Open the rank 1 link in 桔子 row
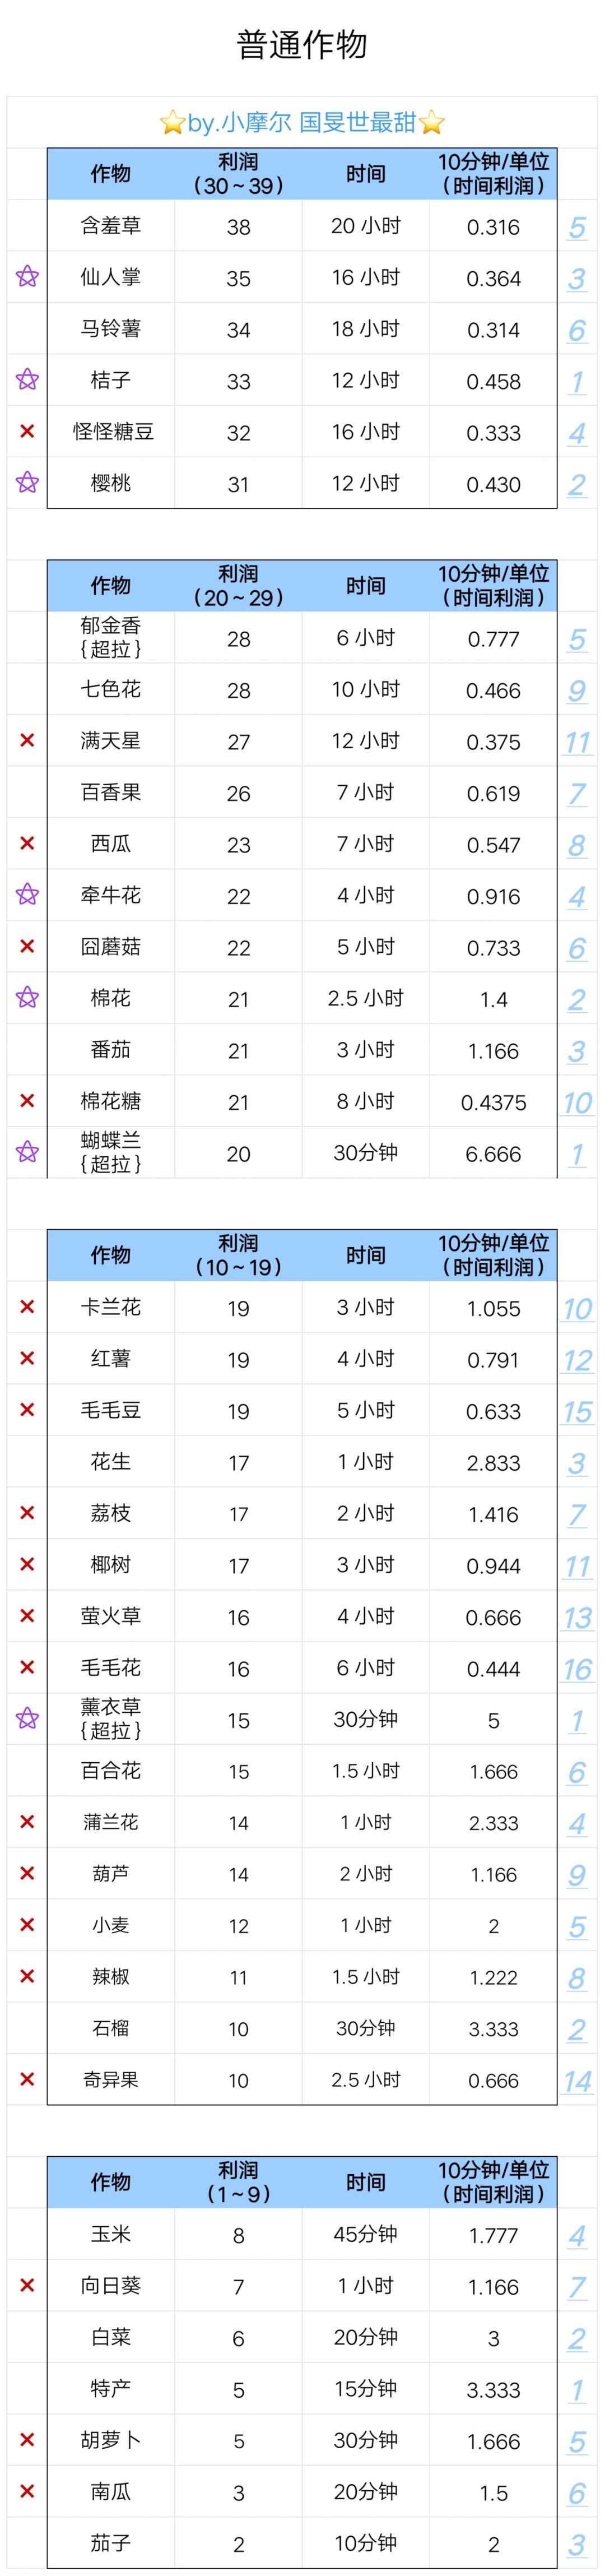Image resolution: width=605 pixels, height=2576 pixels. pos(577,382)
